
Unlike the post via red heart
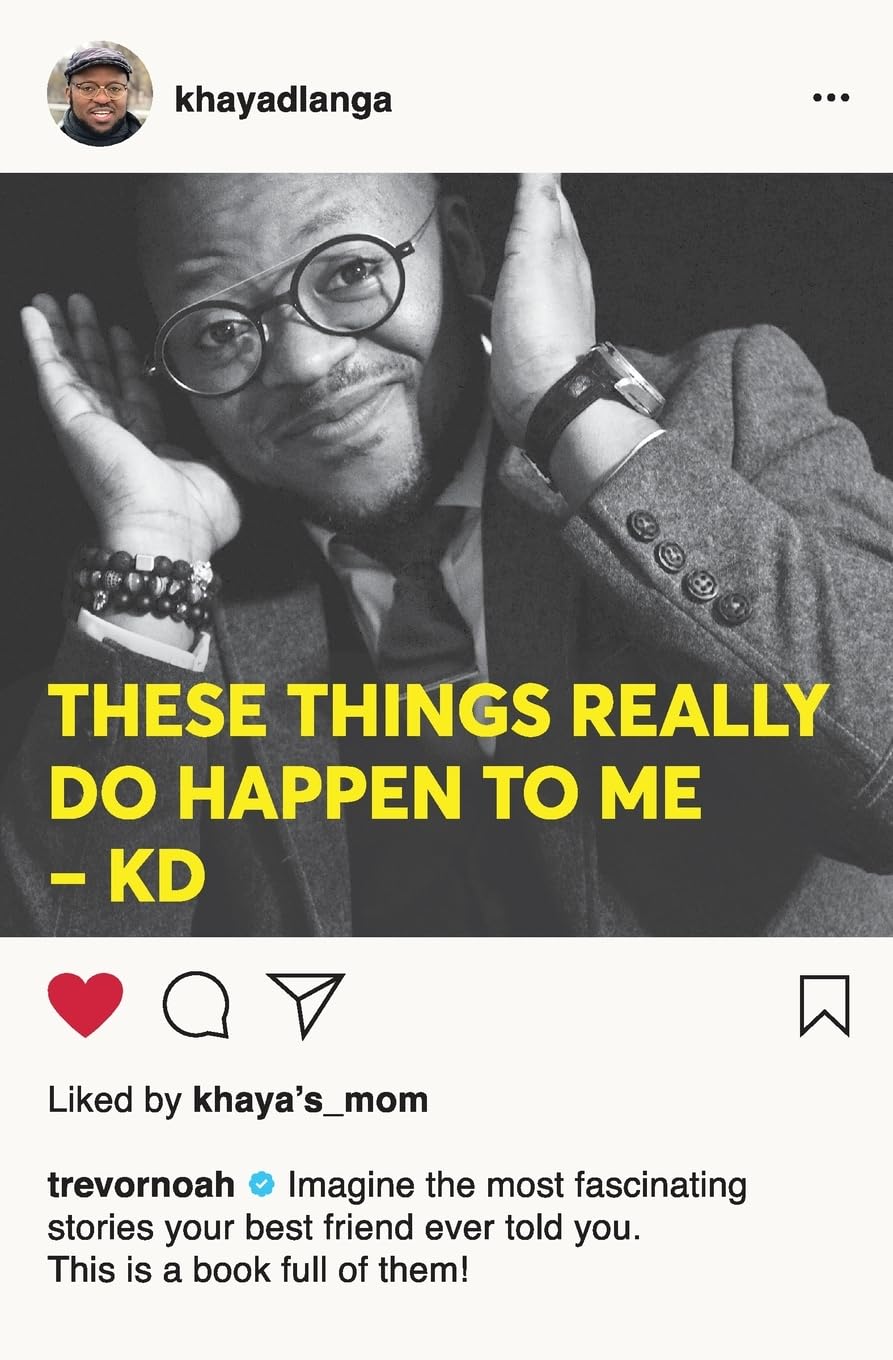click(85, 1005)
